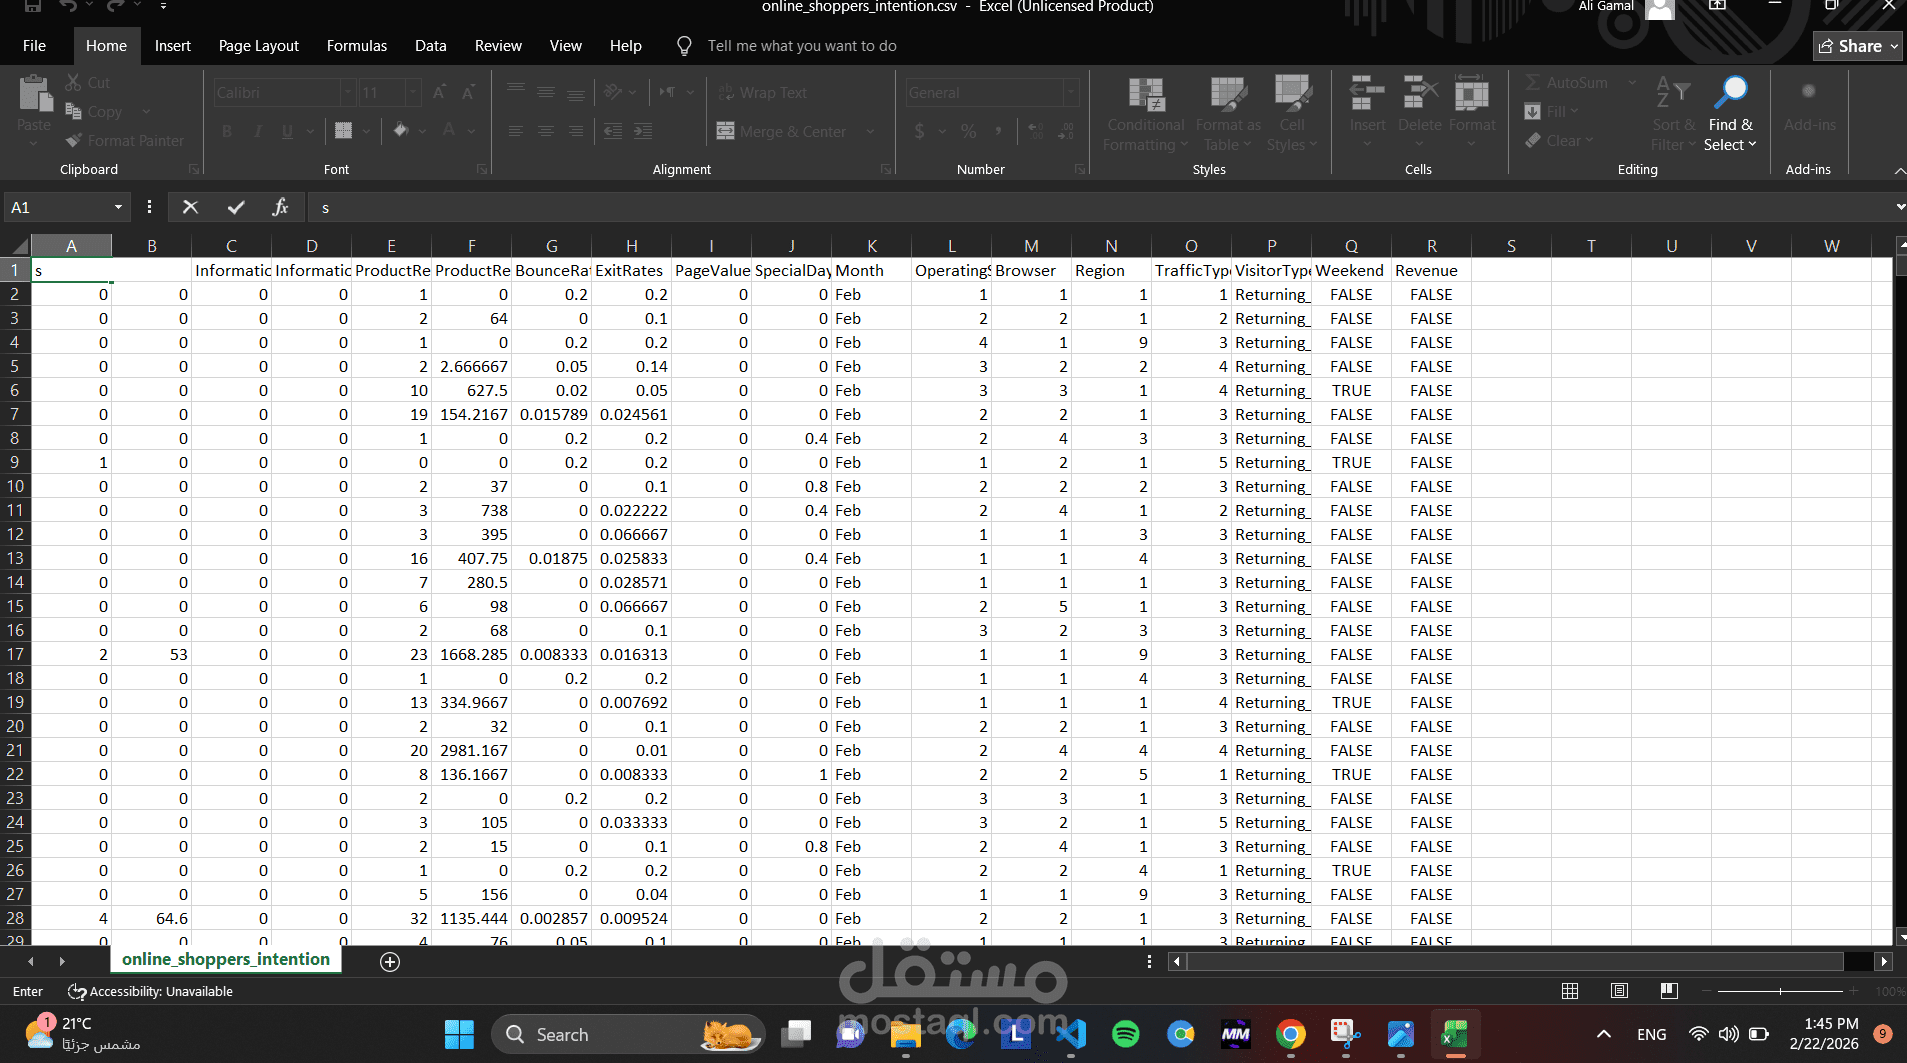Open the Sort & Filter command

(1673, 114)
